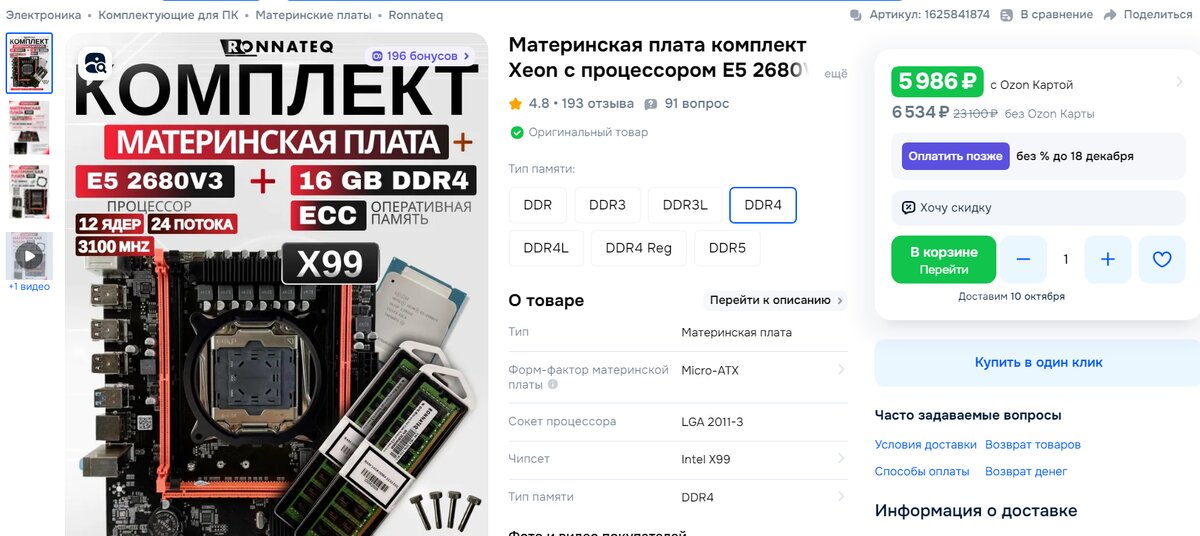Click the В сравнение compare icon
Screen dimensions: 1200x536
coord(1008,15)
